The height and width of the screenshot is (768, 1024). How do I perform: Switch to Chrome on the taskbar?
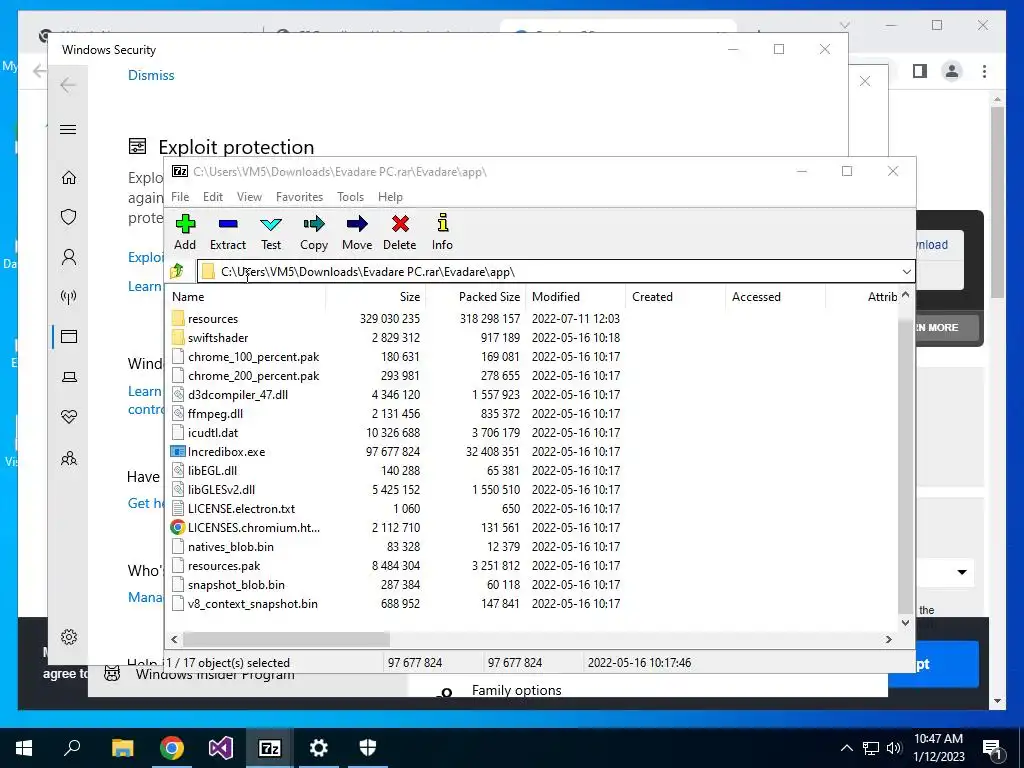click(x=172, y=748)
